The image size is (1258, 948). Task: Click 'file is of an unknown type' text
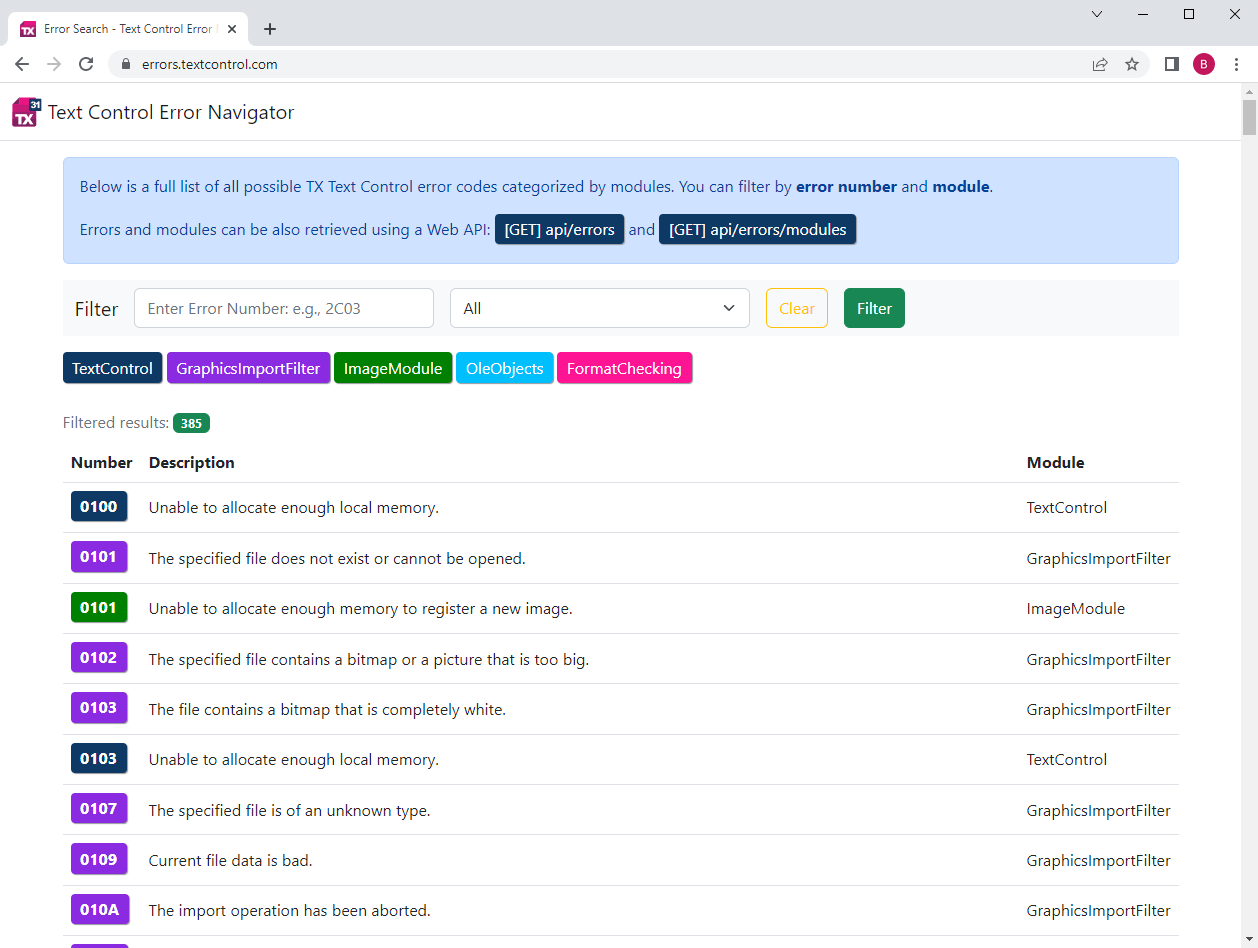pyautogui.click(x=290, y=810)
